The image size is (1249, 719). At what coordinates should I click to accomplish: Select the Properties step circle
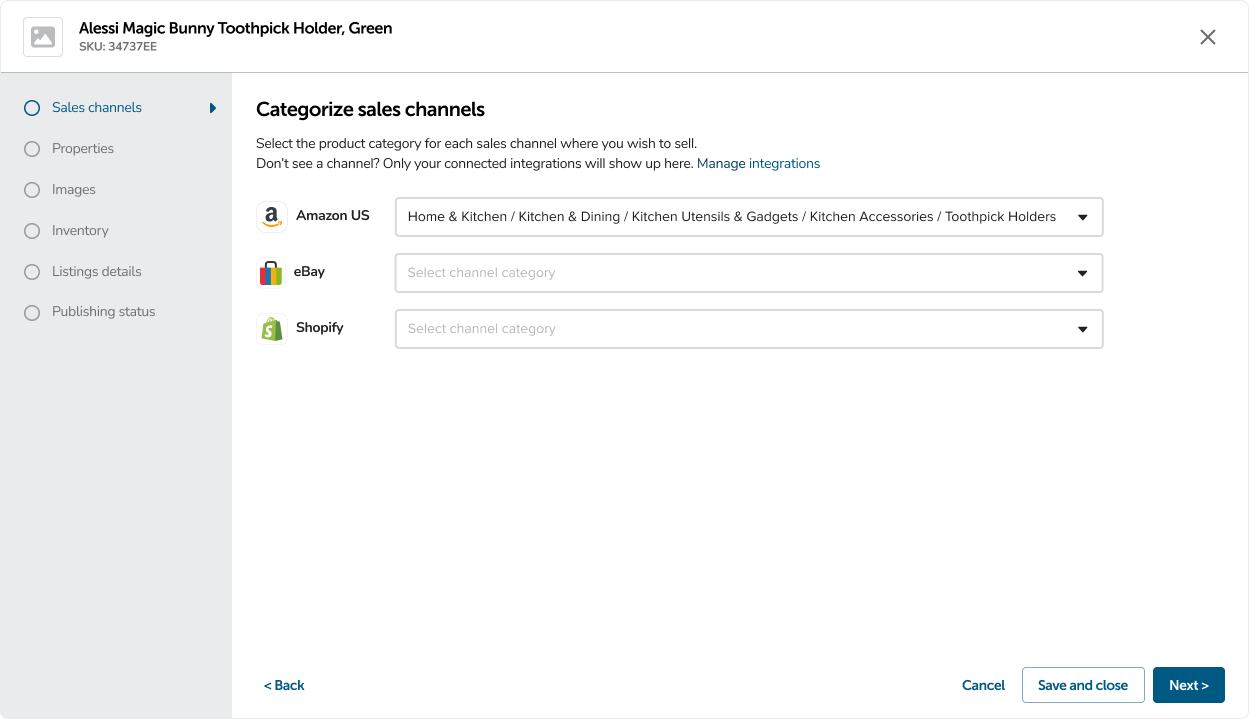pos(32,149)
